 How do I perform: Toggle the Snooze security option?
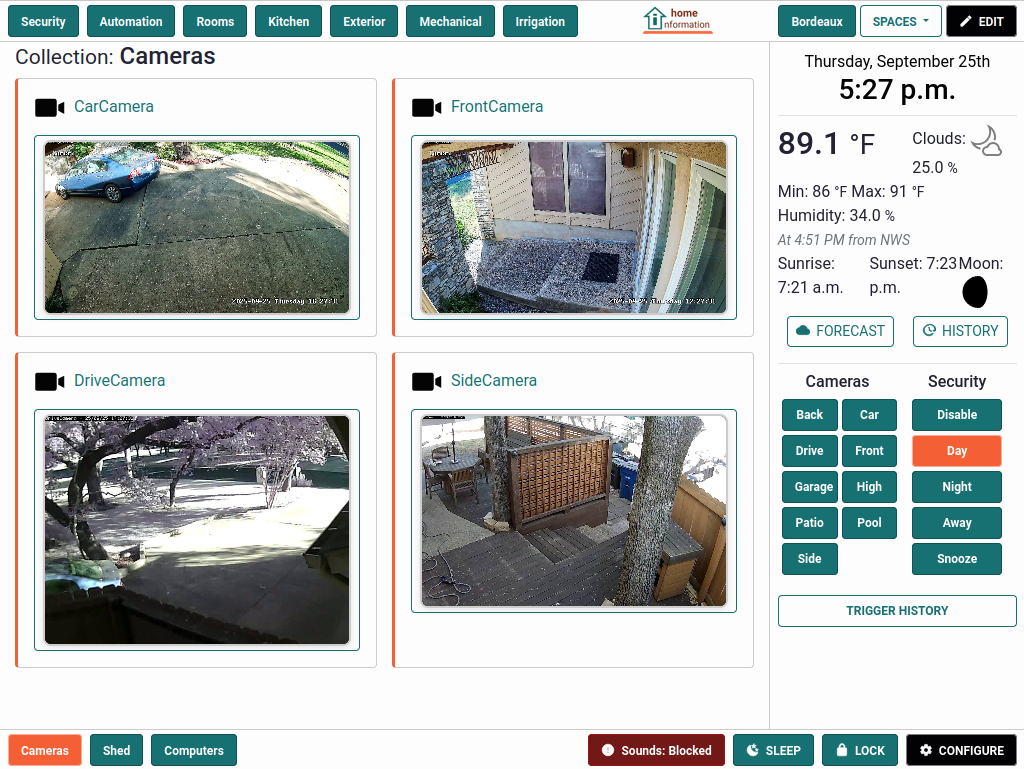tap(956, 559)
